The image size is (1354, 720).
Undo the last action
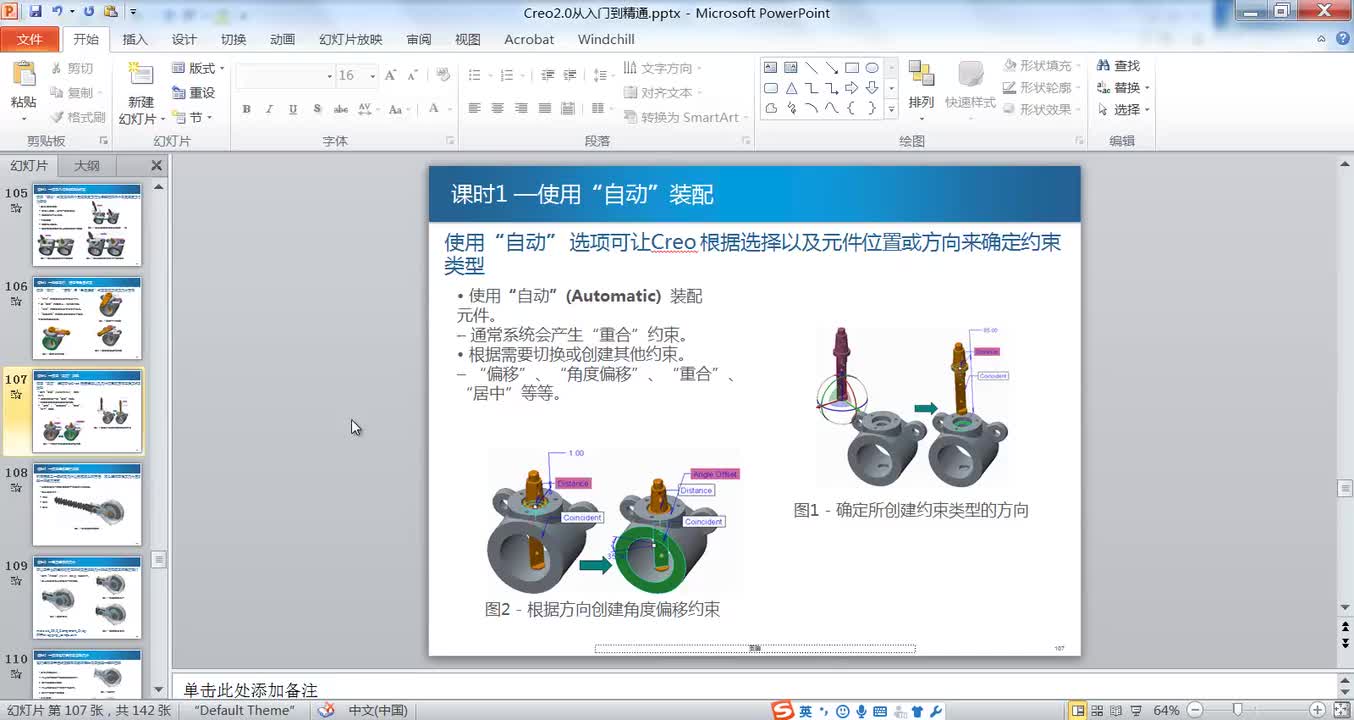point(58,12)
